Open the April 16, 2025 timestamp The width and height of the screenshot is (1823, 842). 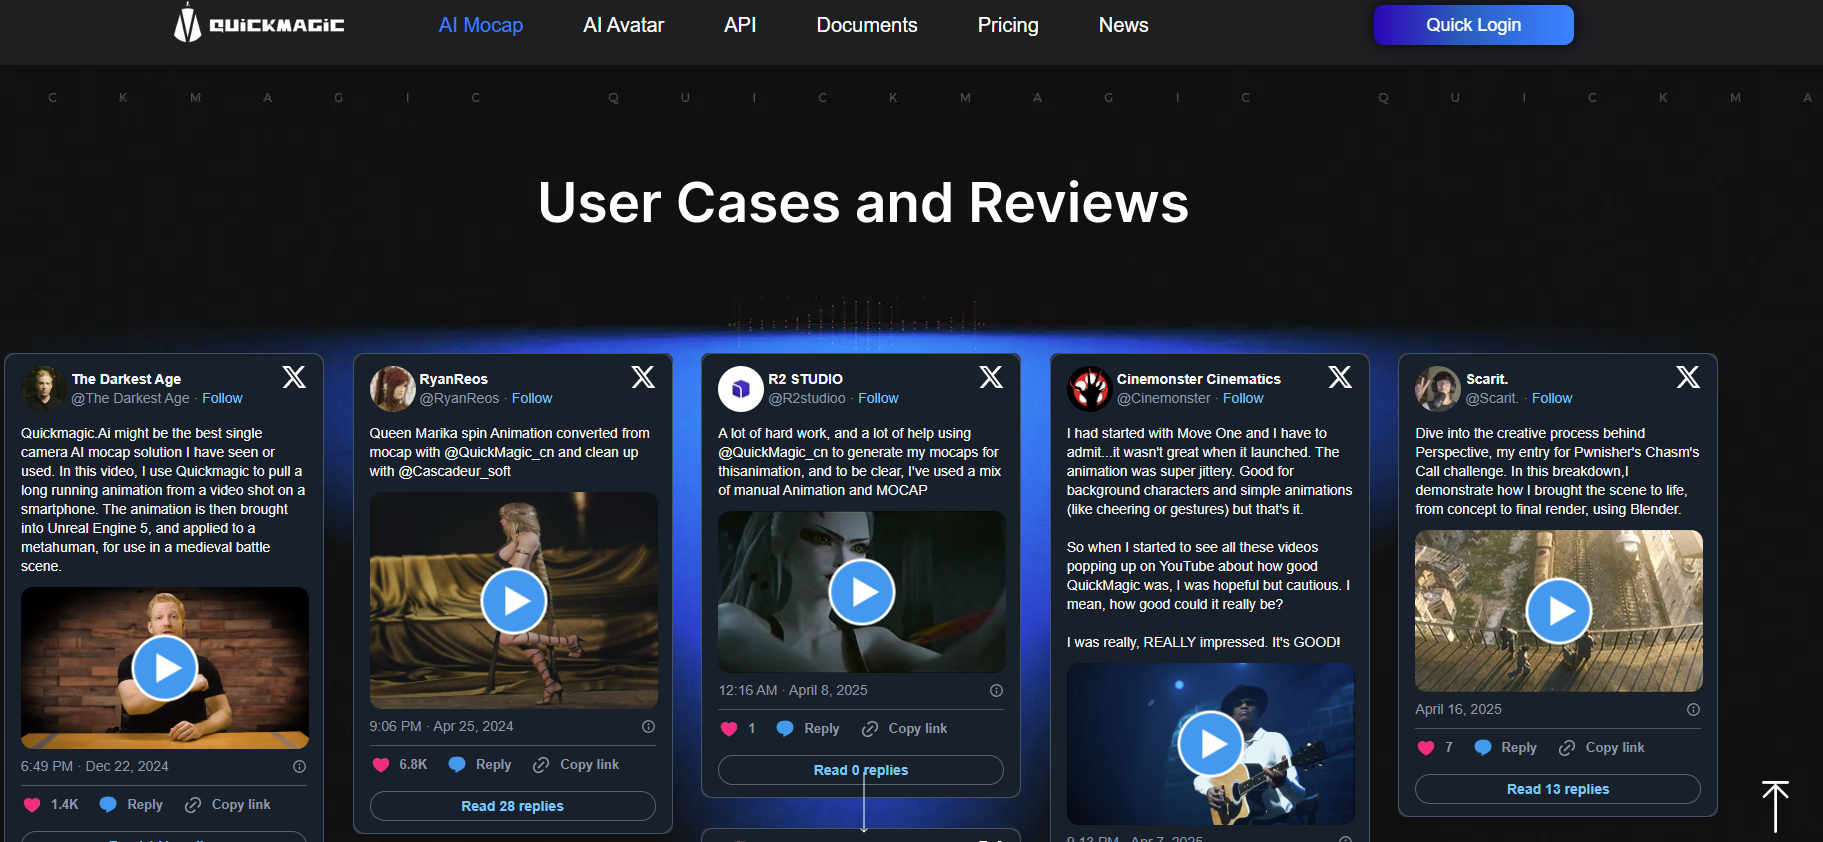coord(1458,710)
